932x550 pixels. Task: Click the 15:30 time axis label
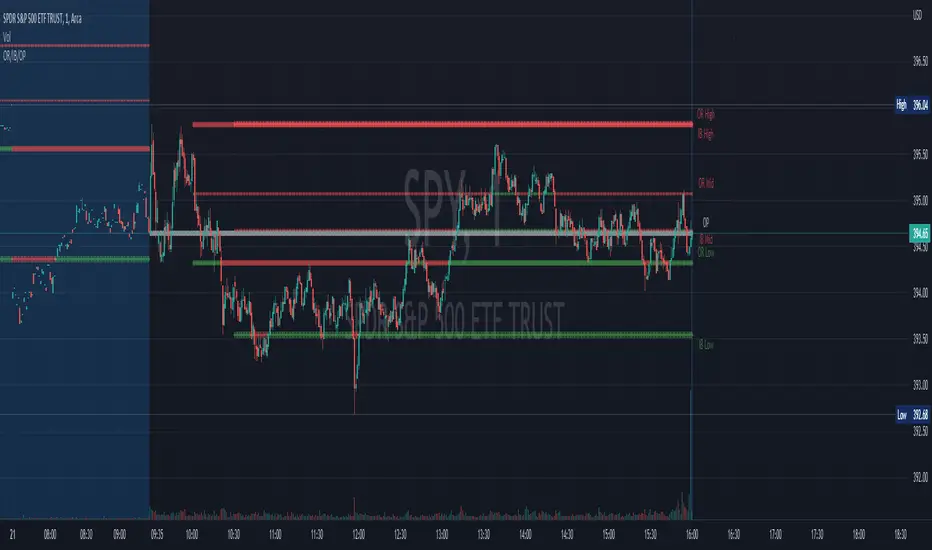pos(650,535)
